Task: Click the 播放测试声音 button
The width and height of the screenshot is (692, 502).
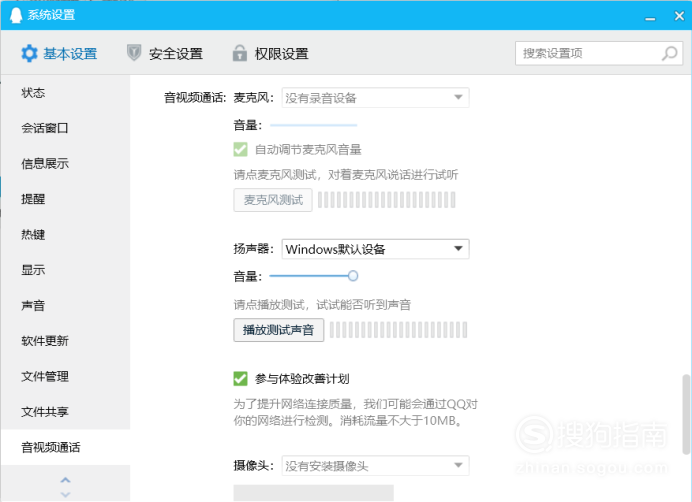Action: pos(278,330)
